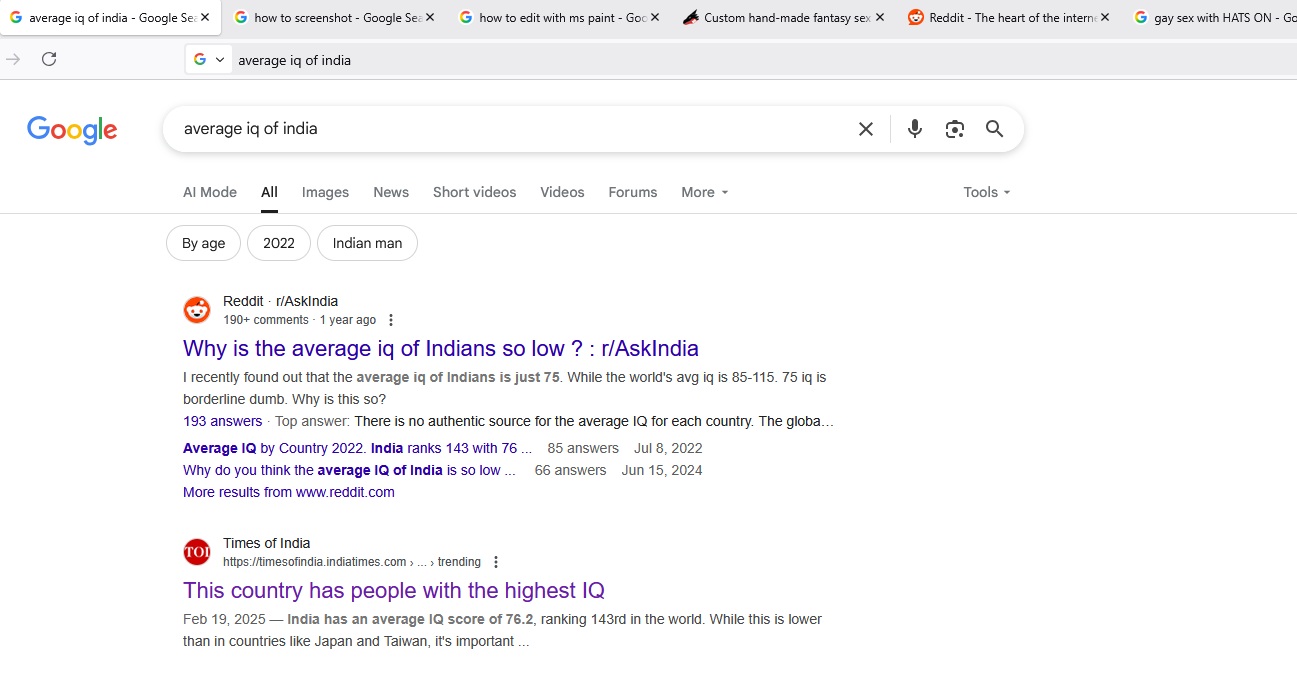Reload the page with the refresh icon
1297x677 pixels.
pos(49,59)
